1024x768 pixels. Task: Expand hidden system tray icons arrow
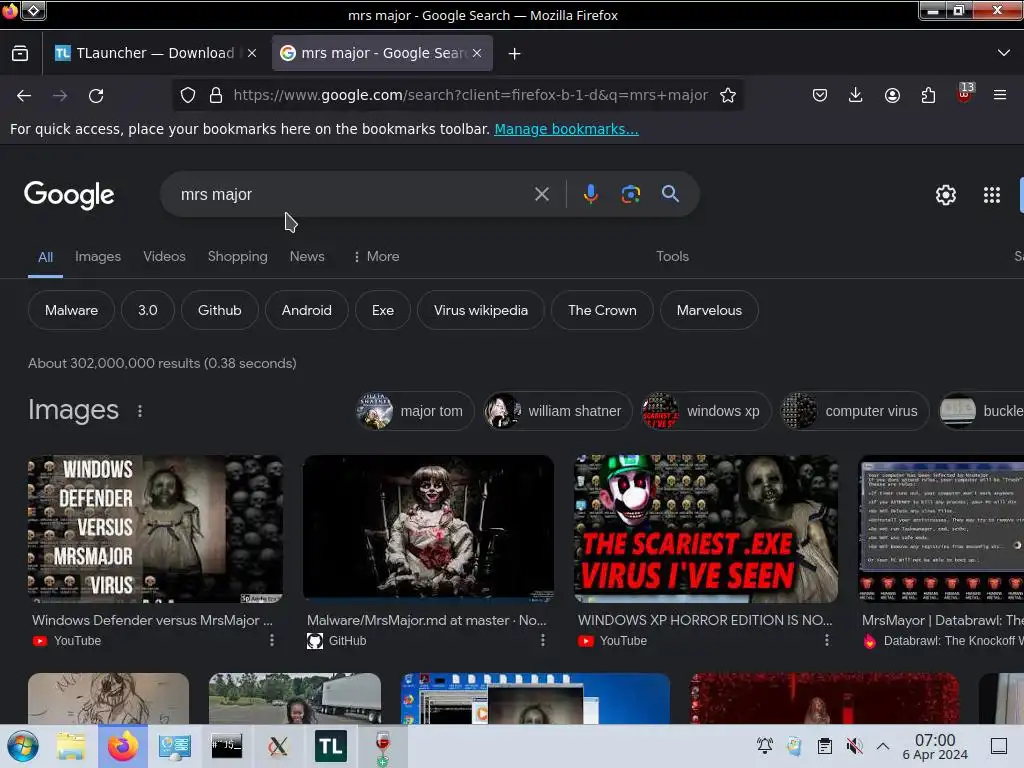click(883, 746)
